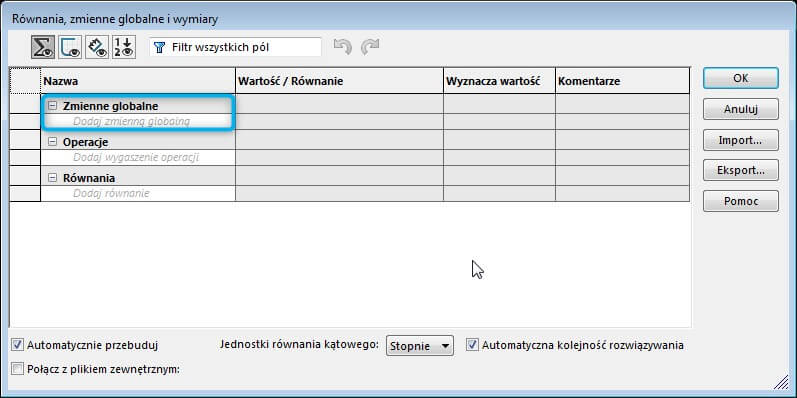Click the Komentarze column header
The image size is (797, 398).
pyautogui.click(x=623, y=81)
